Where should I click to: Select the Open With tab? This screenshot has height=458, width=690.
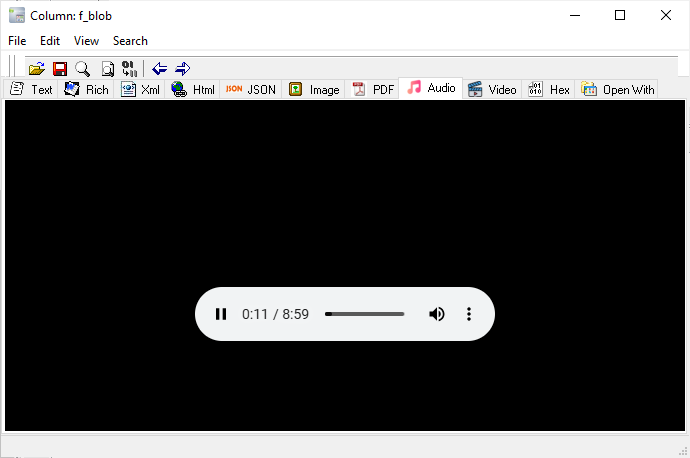[x=618, y=89]
